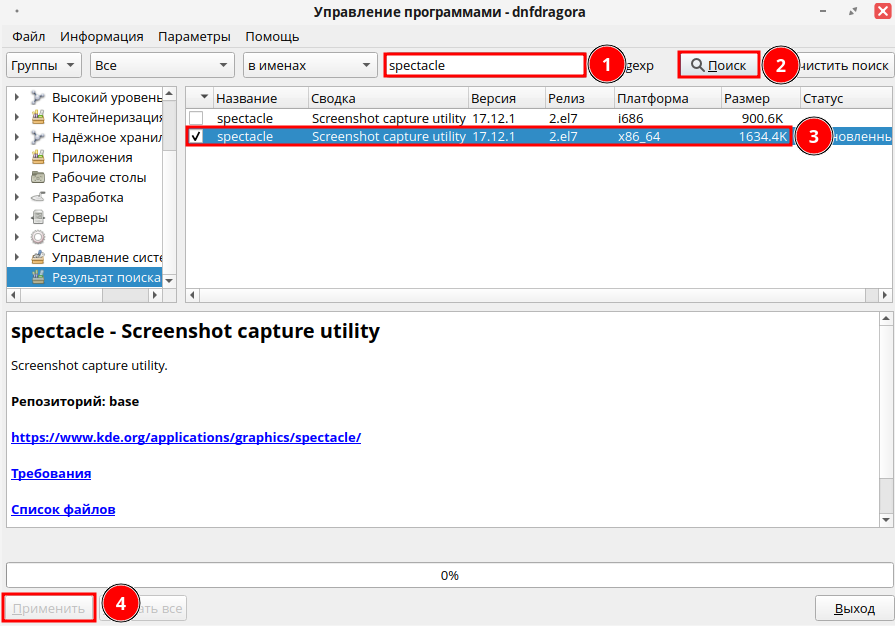Open the 'в именах' search scope dropdown
The width and height of the screenshot is (895, 626).
[309, 65]
